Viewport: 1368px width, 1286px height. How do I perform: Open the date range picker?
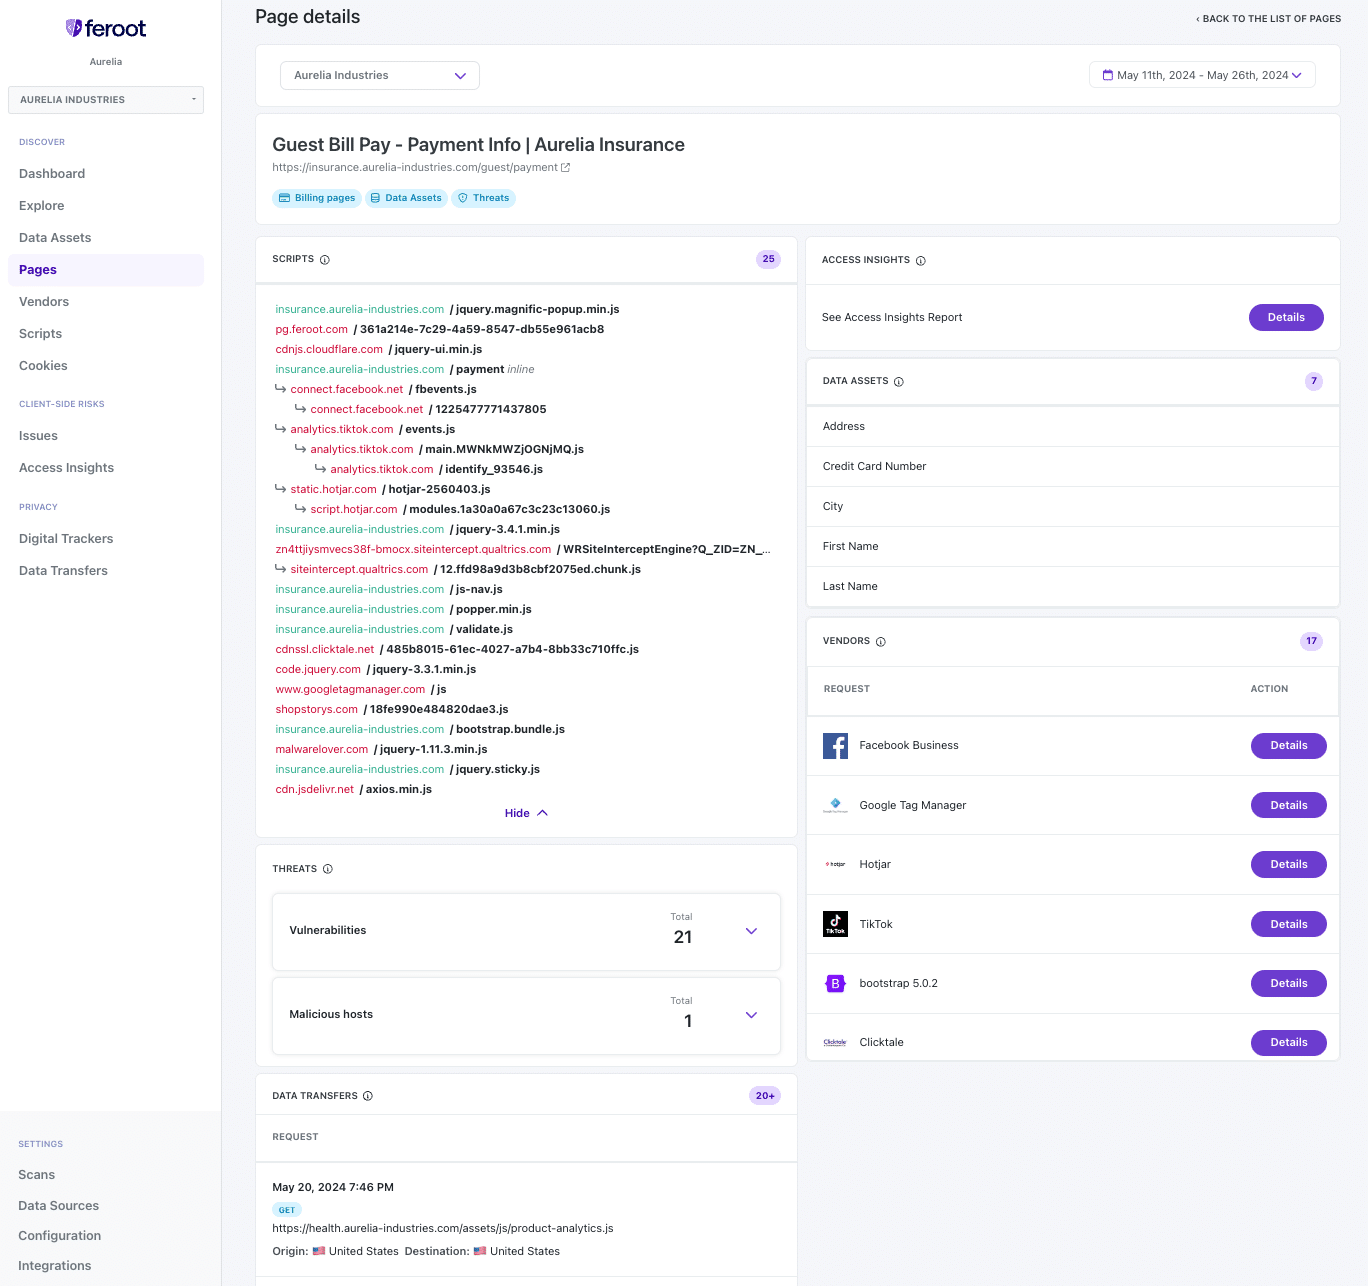(x=1202, y=76)
